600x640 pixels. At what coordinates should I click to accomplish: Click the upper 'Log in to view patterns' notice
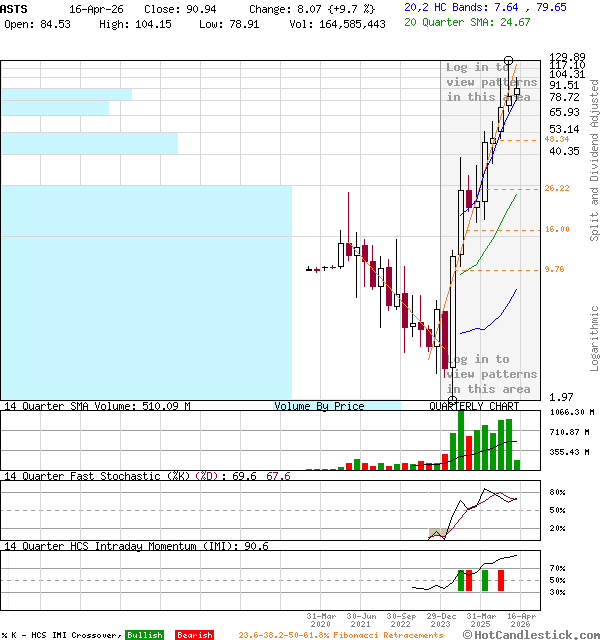click(x=491, y=82)
